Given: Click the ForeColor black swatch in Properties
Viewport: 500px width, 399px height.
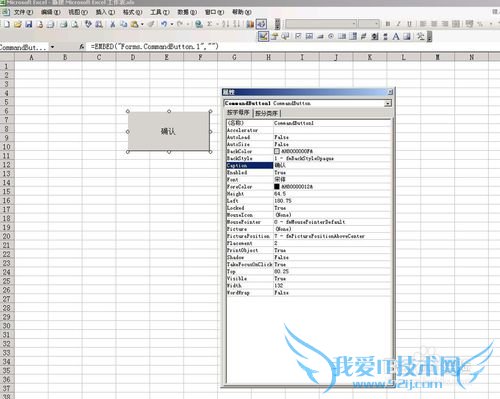Looking at the screenshot, I should coord(277,187).
